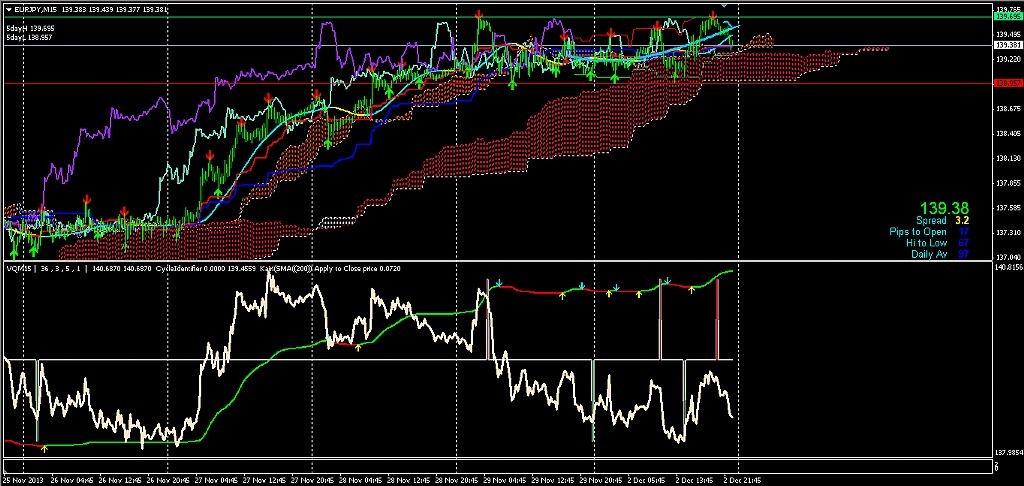Click the 28 Nov 20:45 time label

pyautogui.click(x=456, y=478)
